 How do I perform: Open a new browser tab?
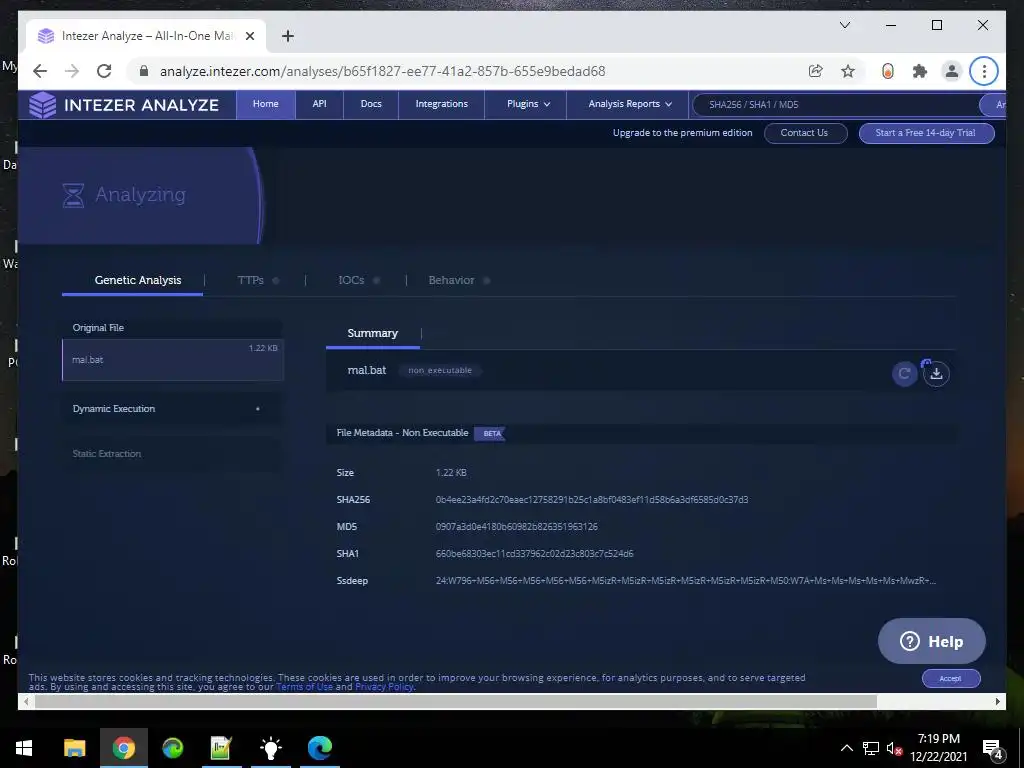pos(287,36)
